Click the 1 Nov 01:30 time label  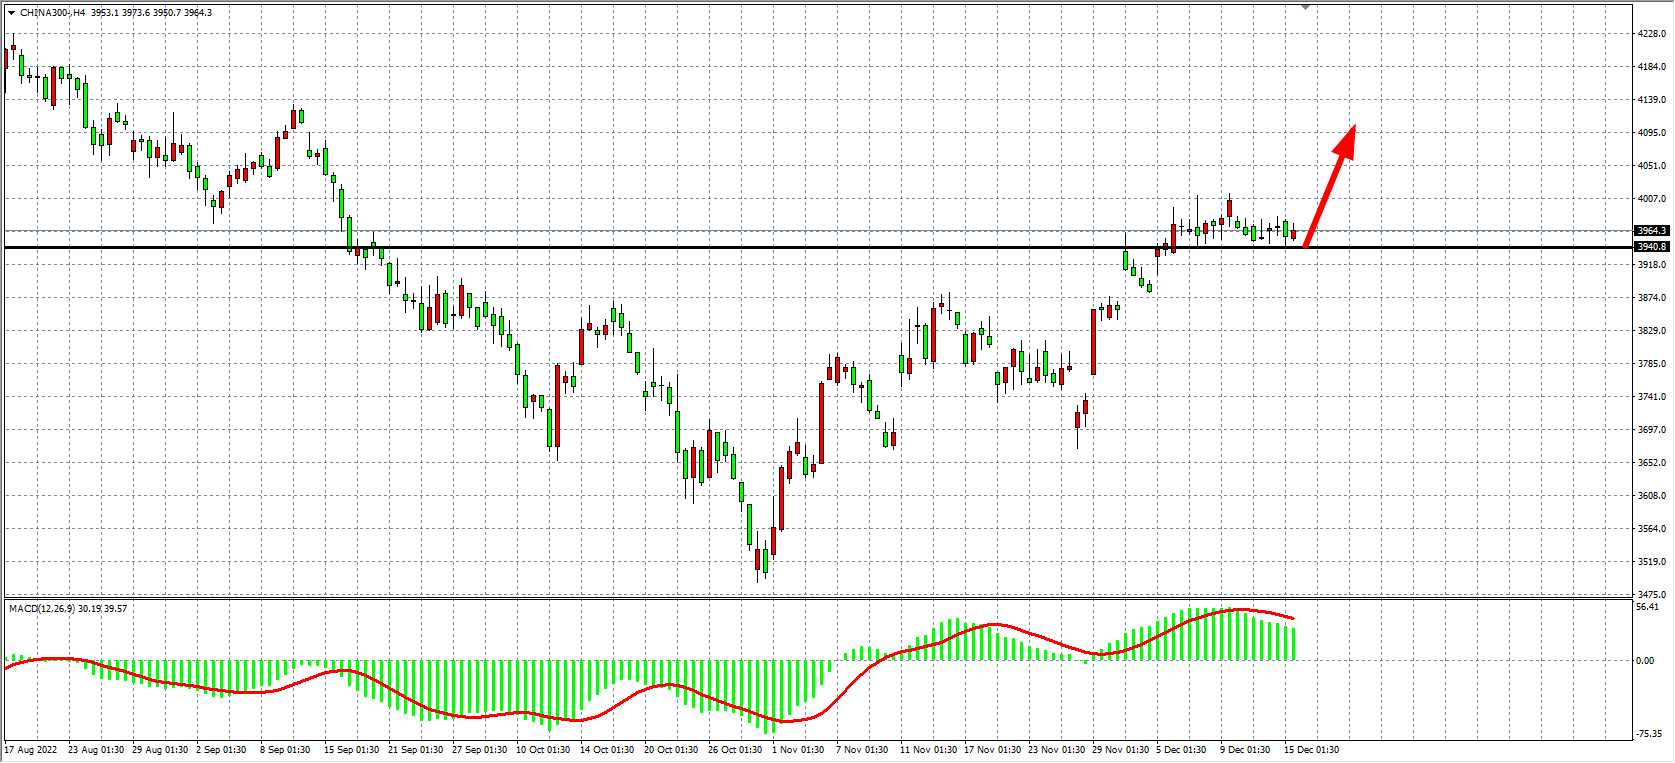click(798, 750)
